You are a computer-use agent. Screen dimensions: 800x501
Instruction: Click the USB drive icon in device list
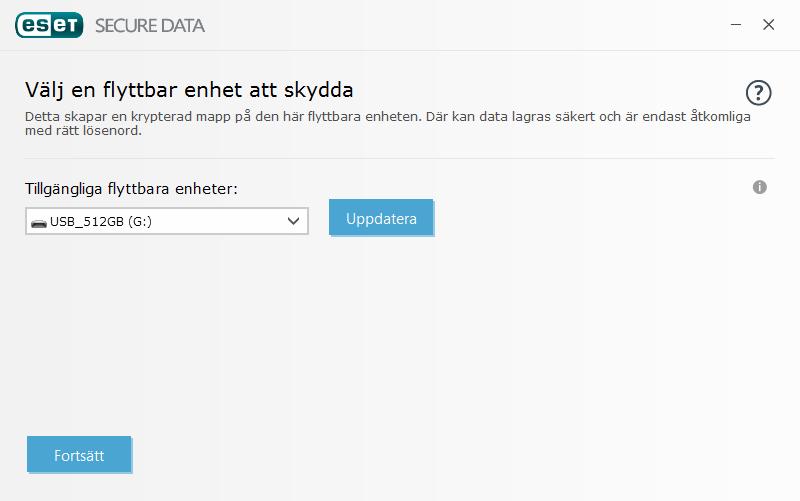[38, 222]
